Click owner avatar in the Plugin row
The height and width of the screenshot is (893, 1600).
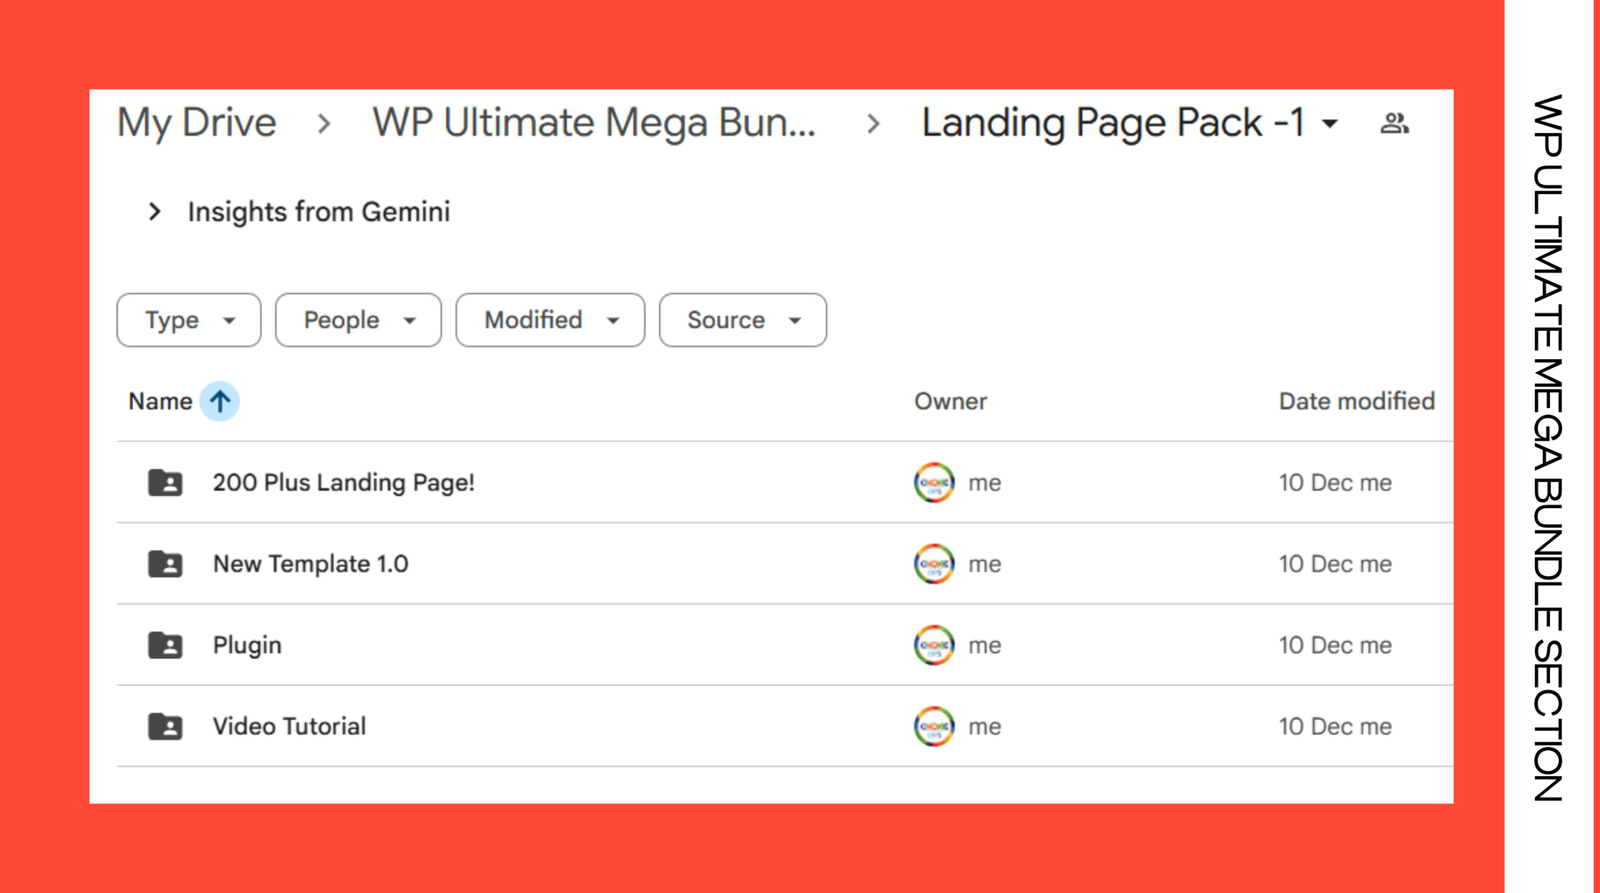(x=934, y=645)
